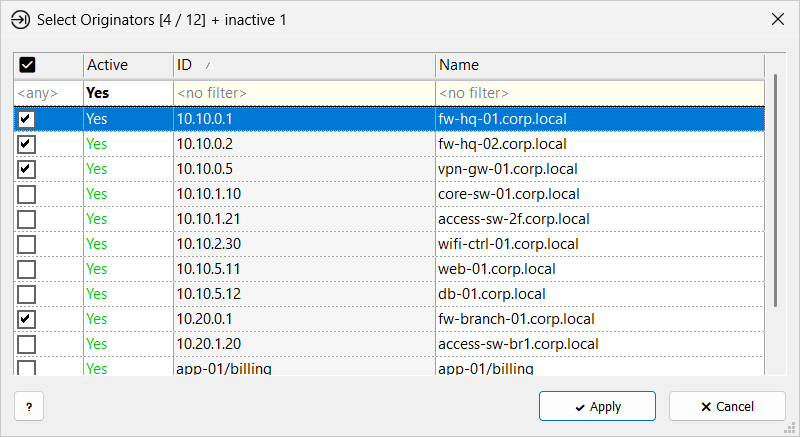Viewport: 800px width, 437px height.
Task: Open the <any> checkbox filter cell
Action: [x=48, y=93]
